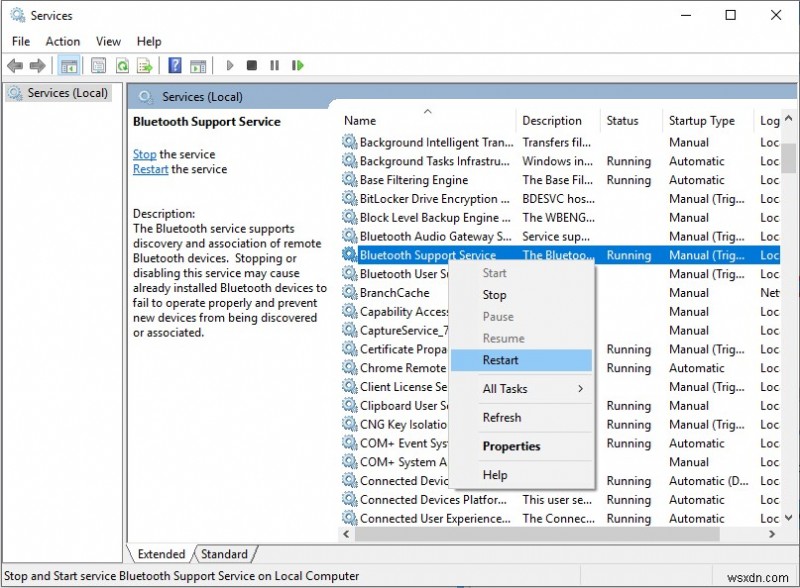The height and width of the screenshot is (588, 800).
Task: Select the Export List toolbar icon
Action: tap(146, 65)
